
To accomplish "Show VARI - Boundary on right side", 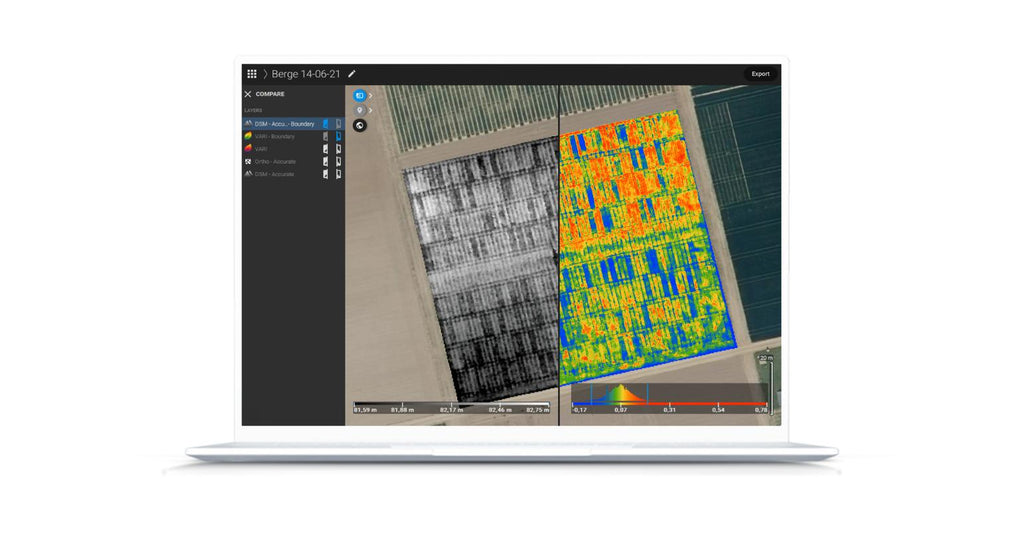I will coord(338,136).
